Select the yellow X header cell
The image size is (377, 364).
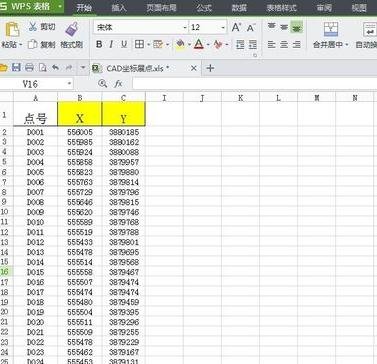tap(79, 114)
